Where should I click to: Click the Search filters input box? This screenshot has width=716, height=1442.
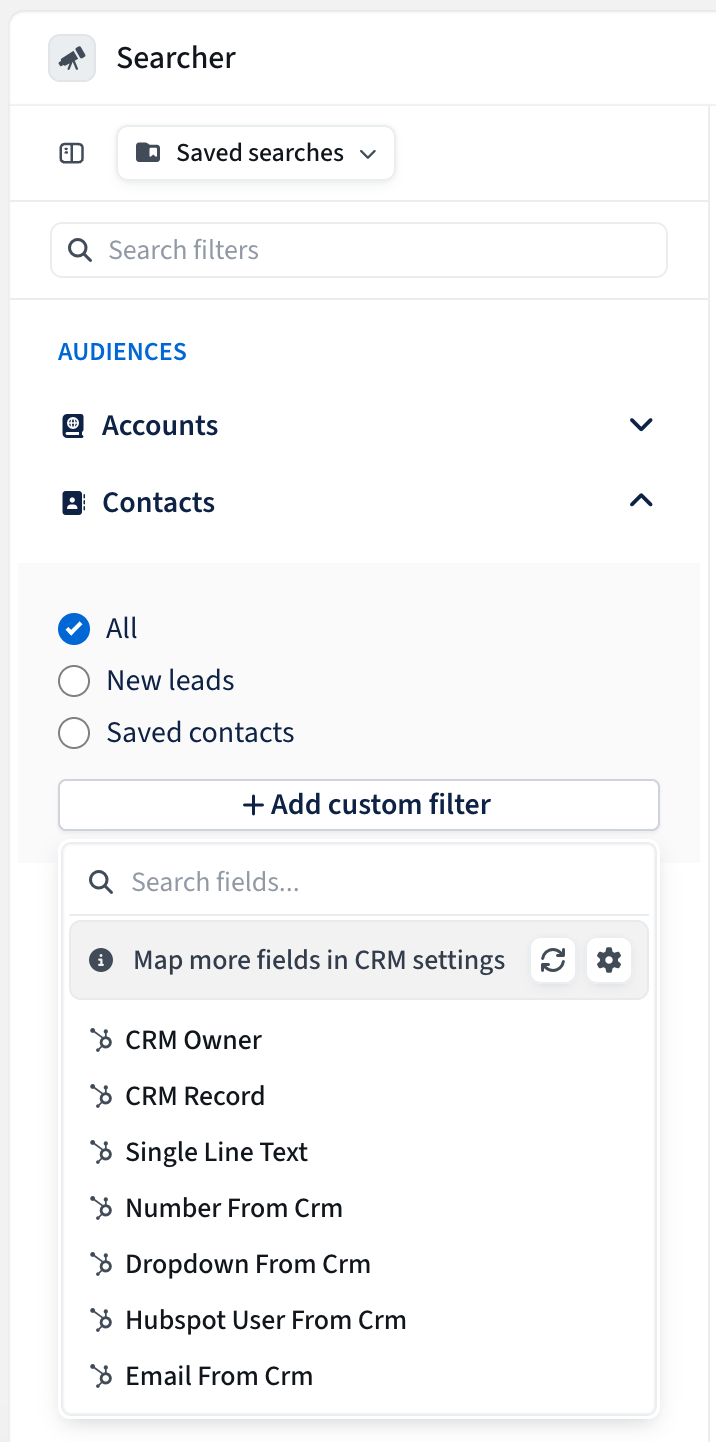coord(359,250)
